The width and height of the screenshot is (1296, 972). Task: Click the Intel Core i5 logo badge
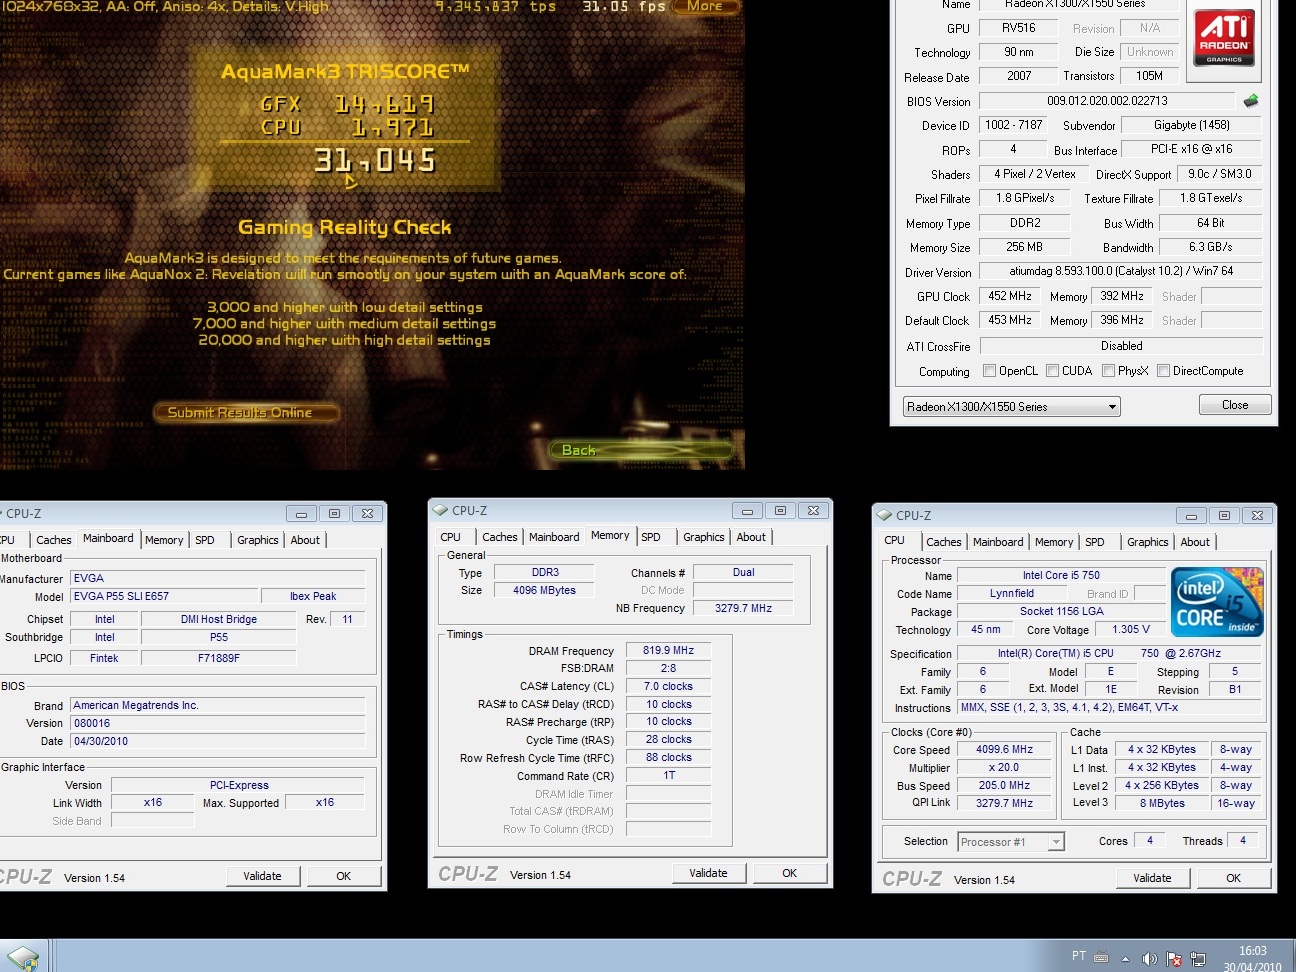tap(1217, 602)
